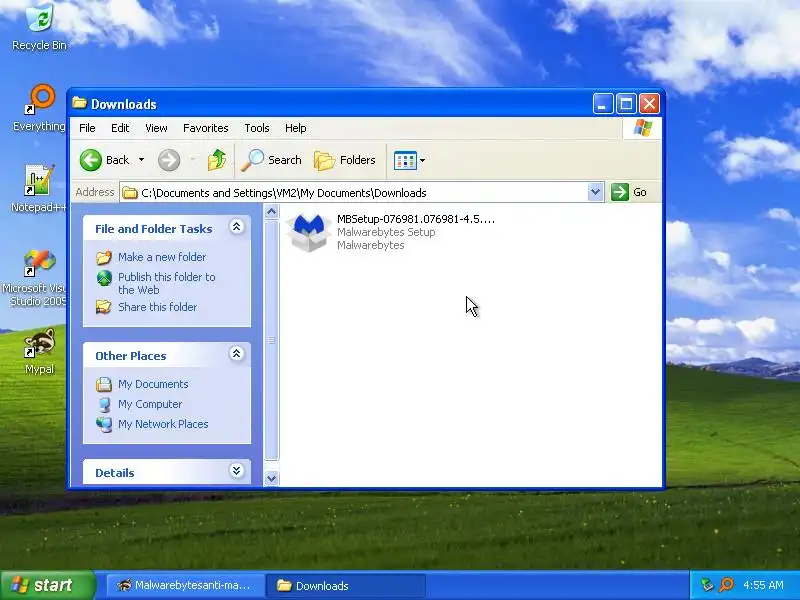Click the Make a new folder icon
The image size is (800, 600).
104,257
